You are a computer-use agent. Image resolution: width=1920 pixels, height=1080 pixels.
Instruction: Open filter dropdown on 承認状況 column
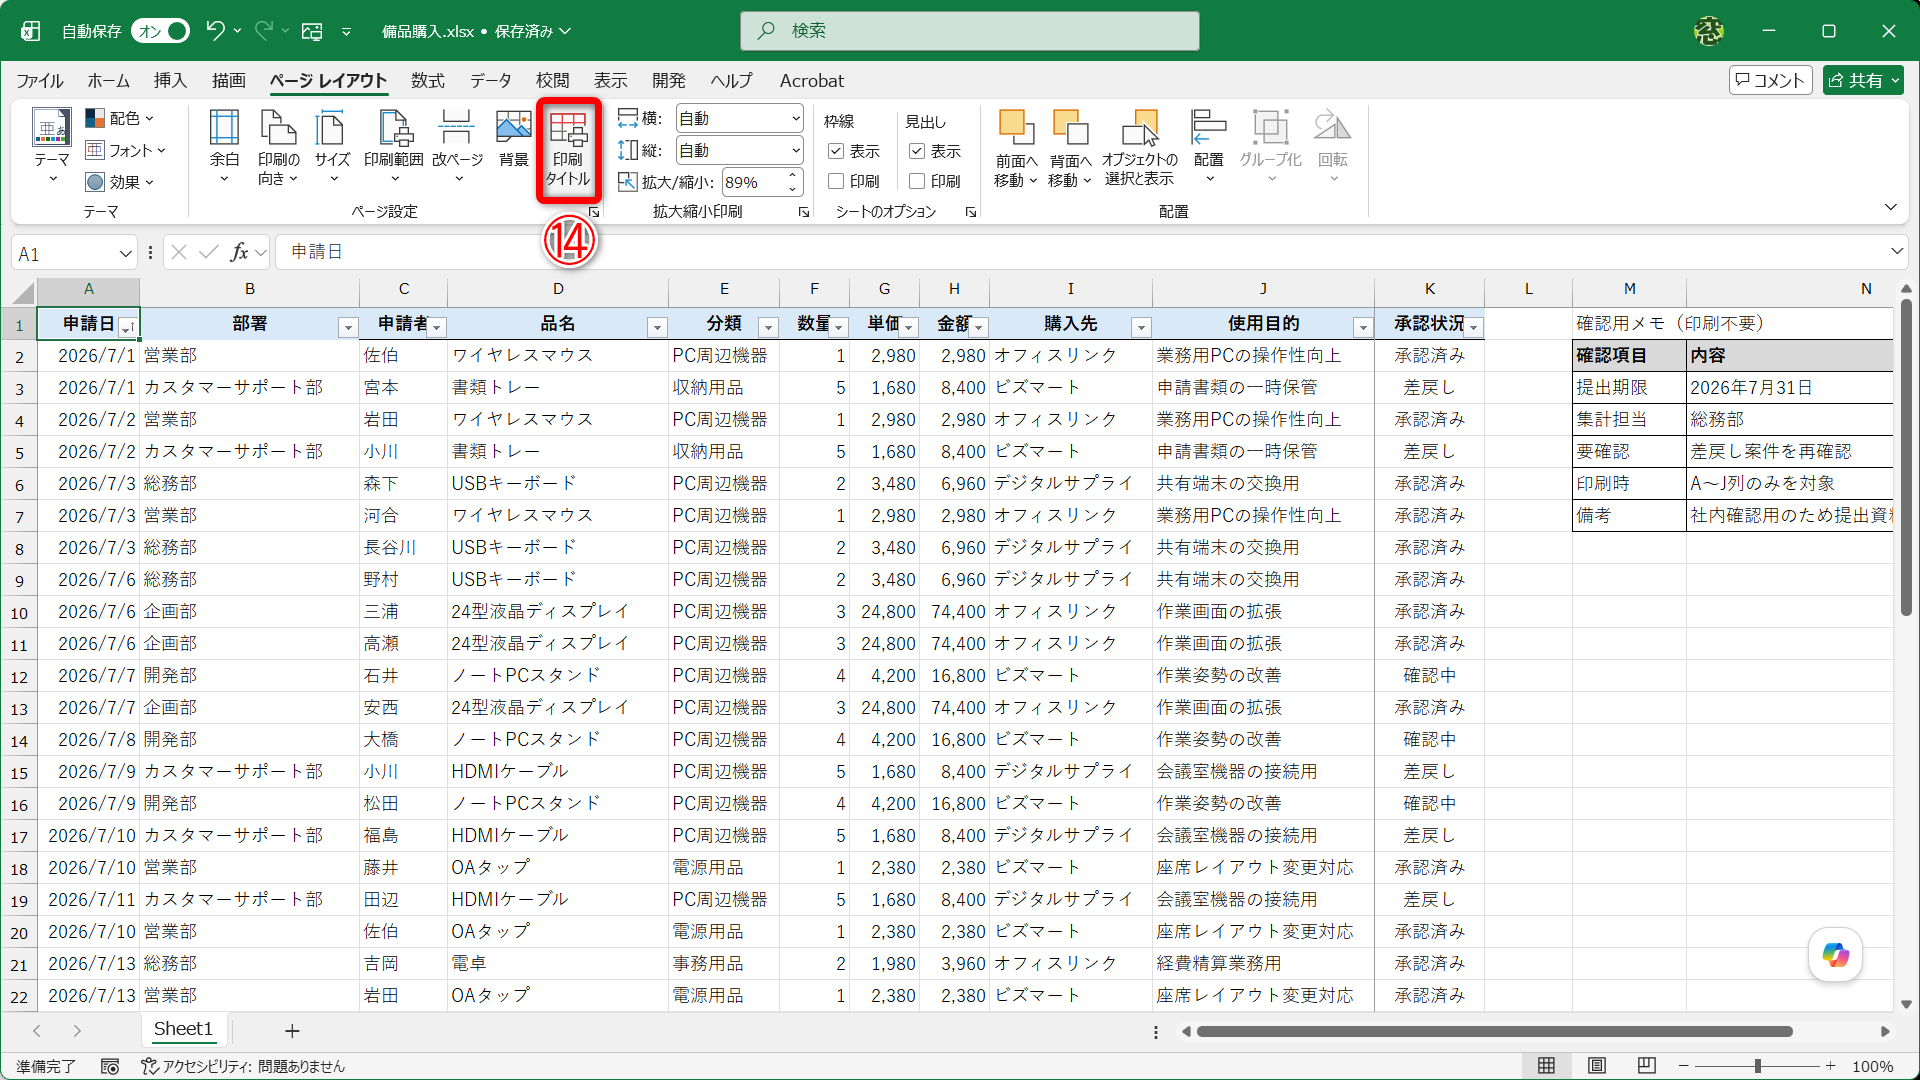(1473, 327)
